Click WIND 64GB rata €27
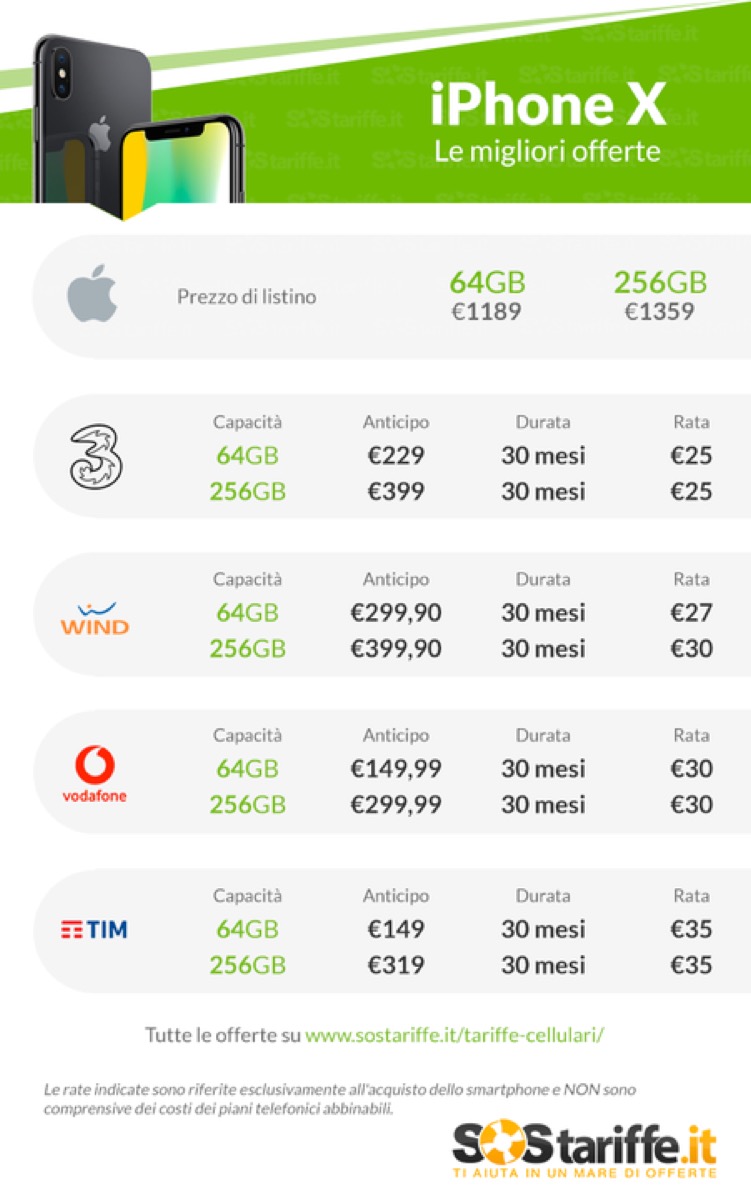 click(x=691, y=612)
